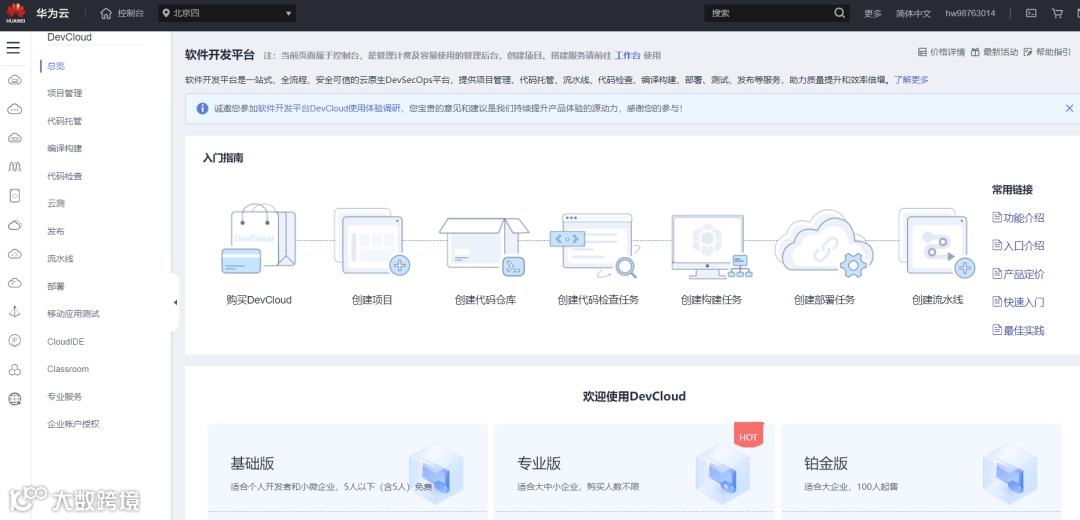Click the 创建部署任务 label
Image resolution: width=1080 pixels, height=520 pixels.
[x=824, y=300]
